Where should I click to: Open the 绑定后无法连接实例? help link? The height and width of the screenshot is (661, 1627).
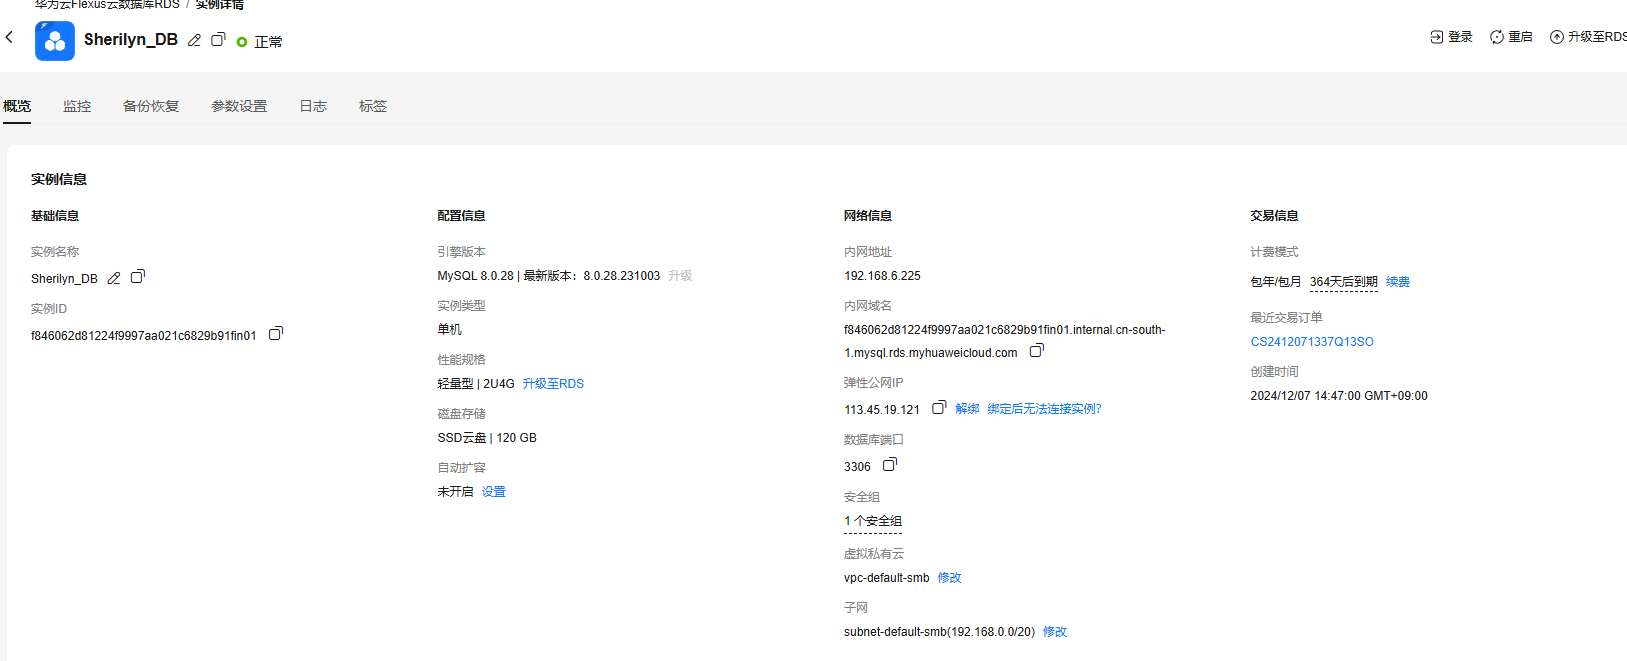1044,409
